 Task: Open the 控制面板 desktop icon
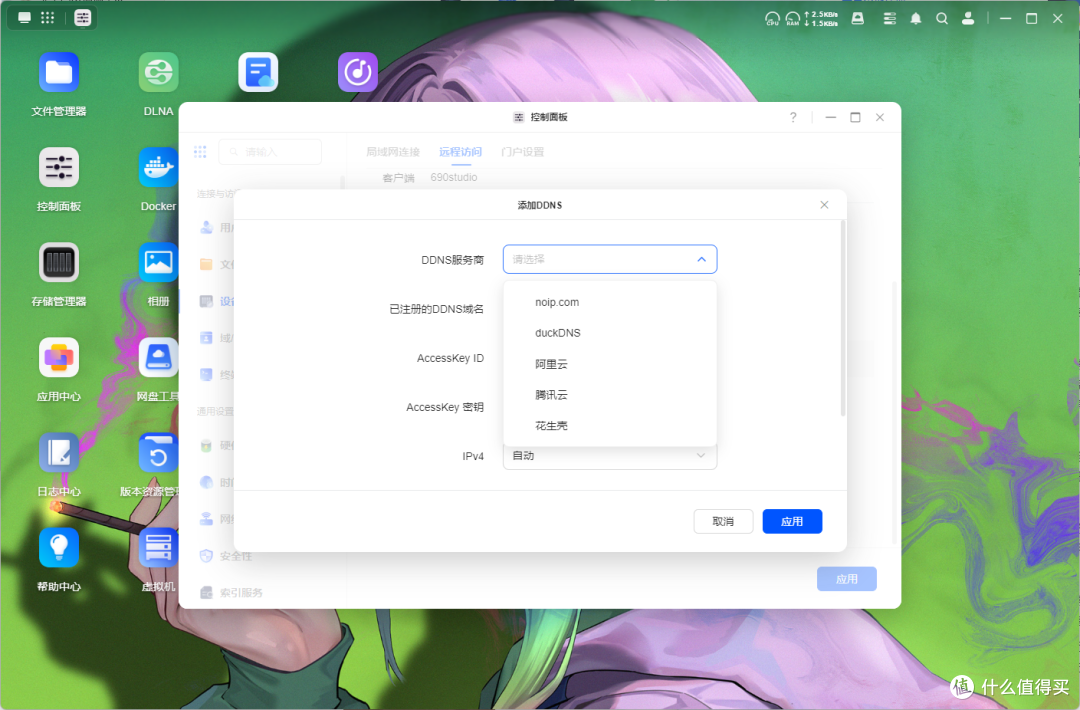[59, 167]
